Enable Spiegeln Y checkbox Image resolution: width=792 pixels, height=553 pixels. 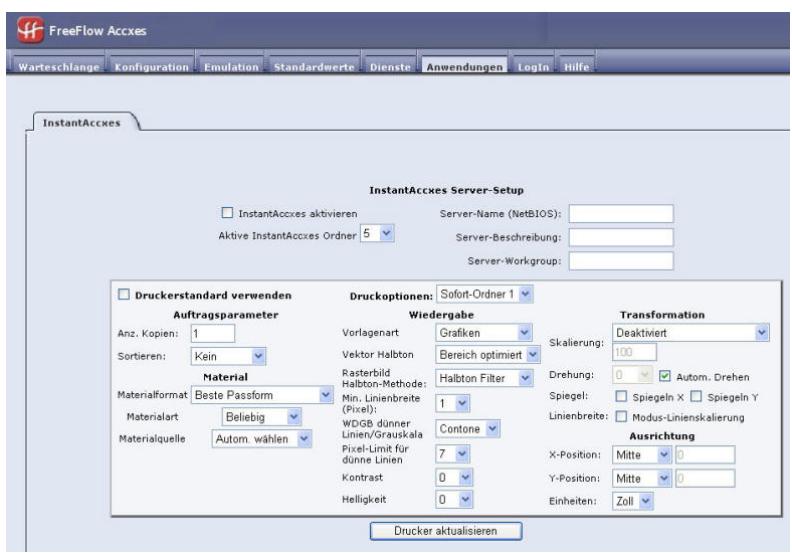point(696,396)
